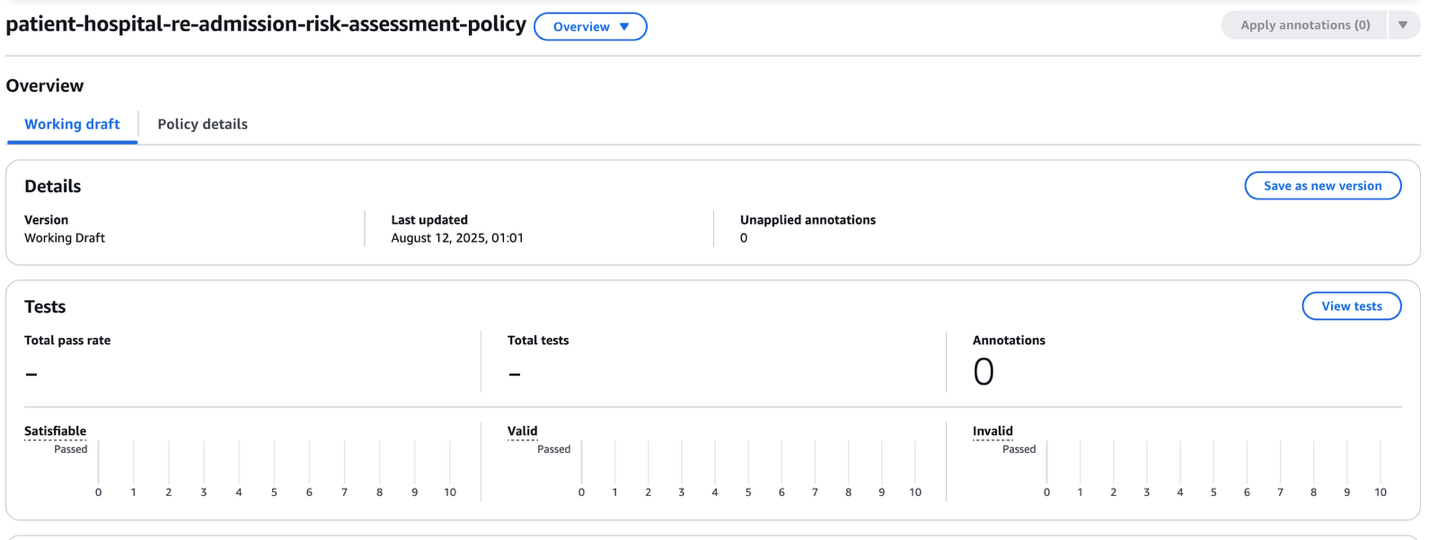
Task: Expand the arrow next to Apply annotations
Action: click(1404, 26)
